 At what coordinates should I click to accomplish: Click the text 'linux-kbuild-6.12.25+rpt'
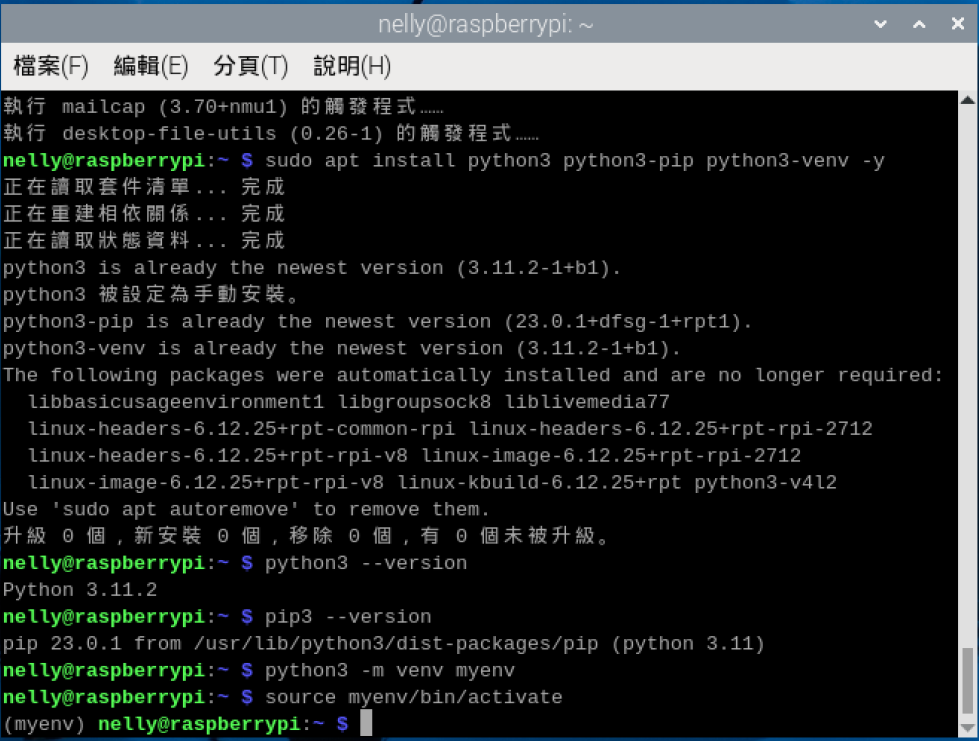539,483
